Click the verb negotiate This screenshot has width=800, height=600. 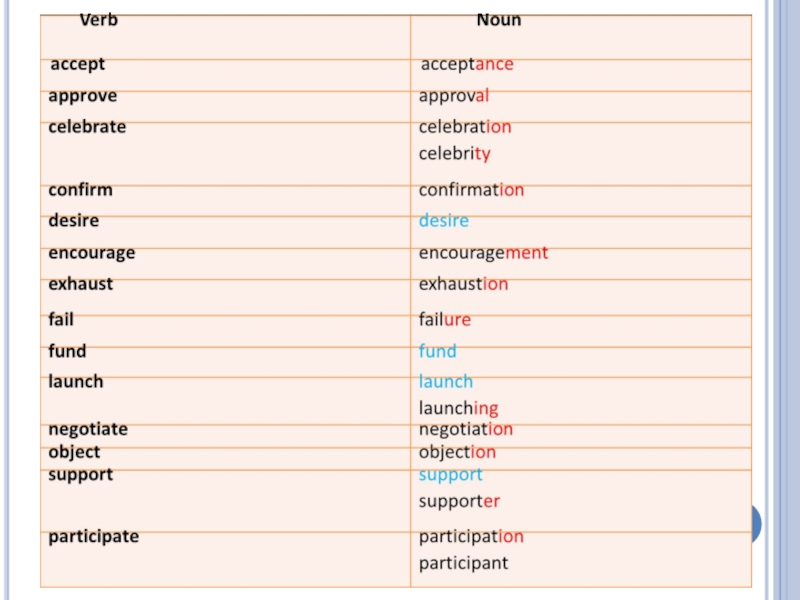(88, 429)
